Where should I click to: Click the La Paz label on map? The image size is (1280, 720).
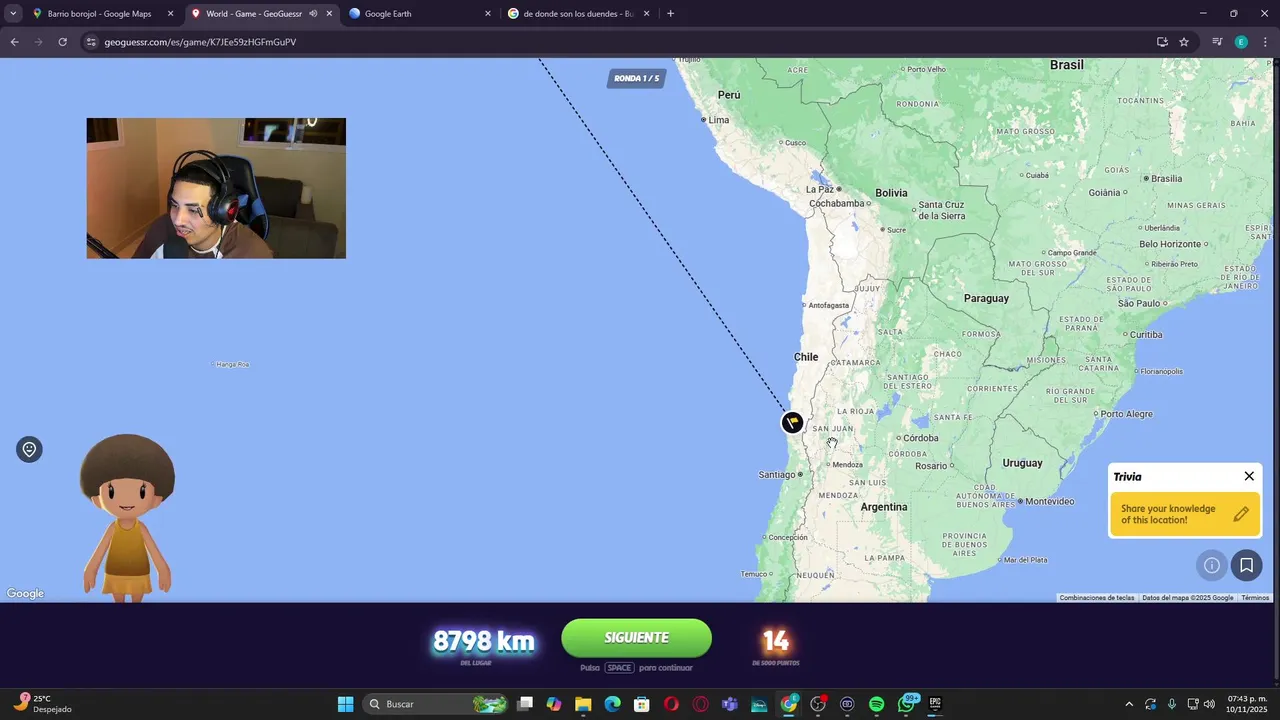pyautogui.click(x=820, y=189)
